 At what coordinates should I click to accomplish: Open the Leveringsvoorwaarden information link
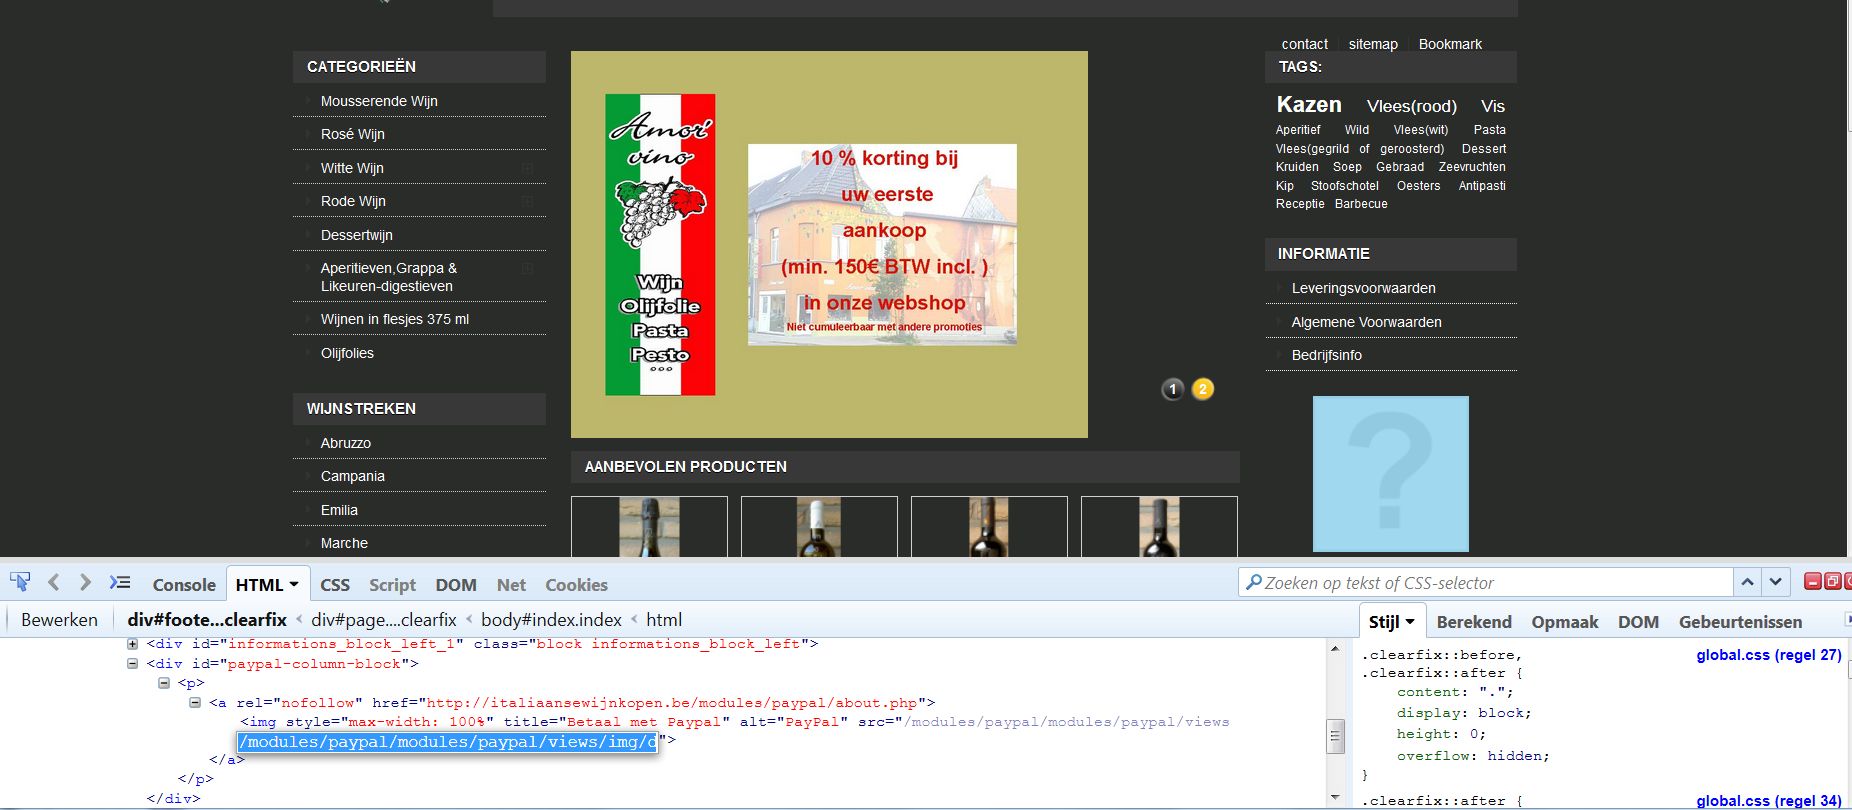[x=1363, y=288]
